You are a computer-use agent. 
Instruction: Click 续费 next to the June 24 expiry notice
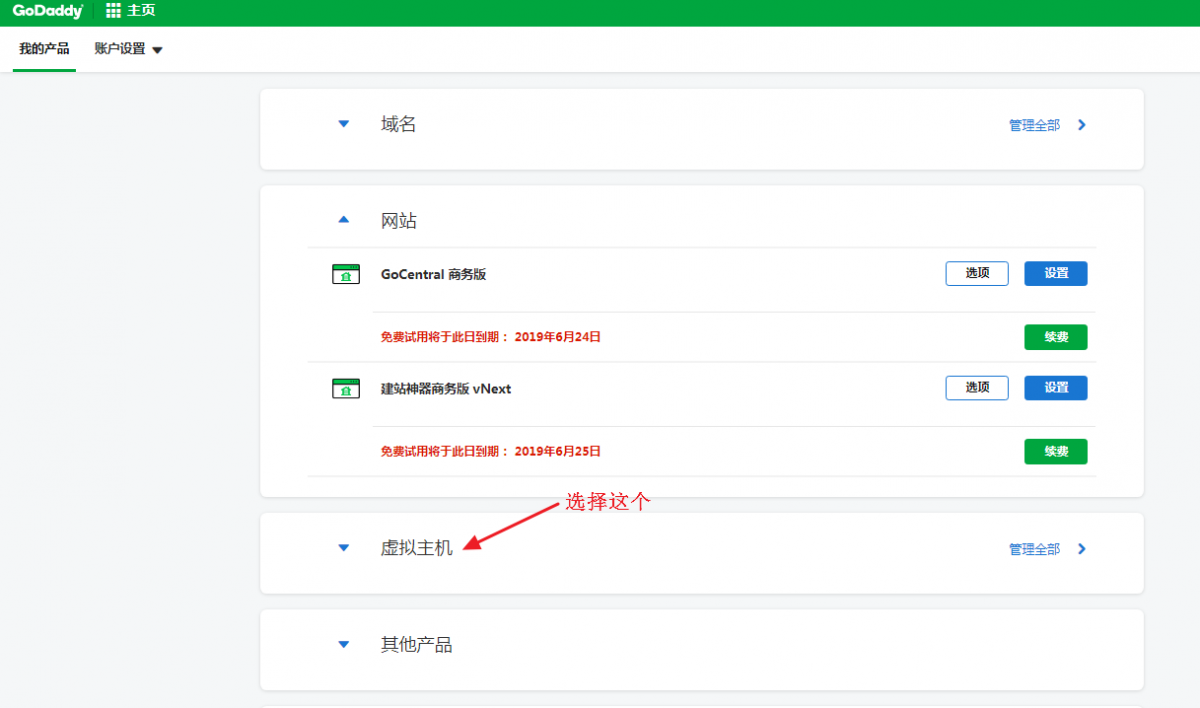pyautogui.click(x=1055, y=337)
